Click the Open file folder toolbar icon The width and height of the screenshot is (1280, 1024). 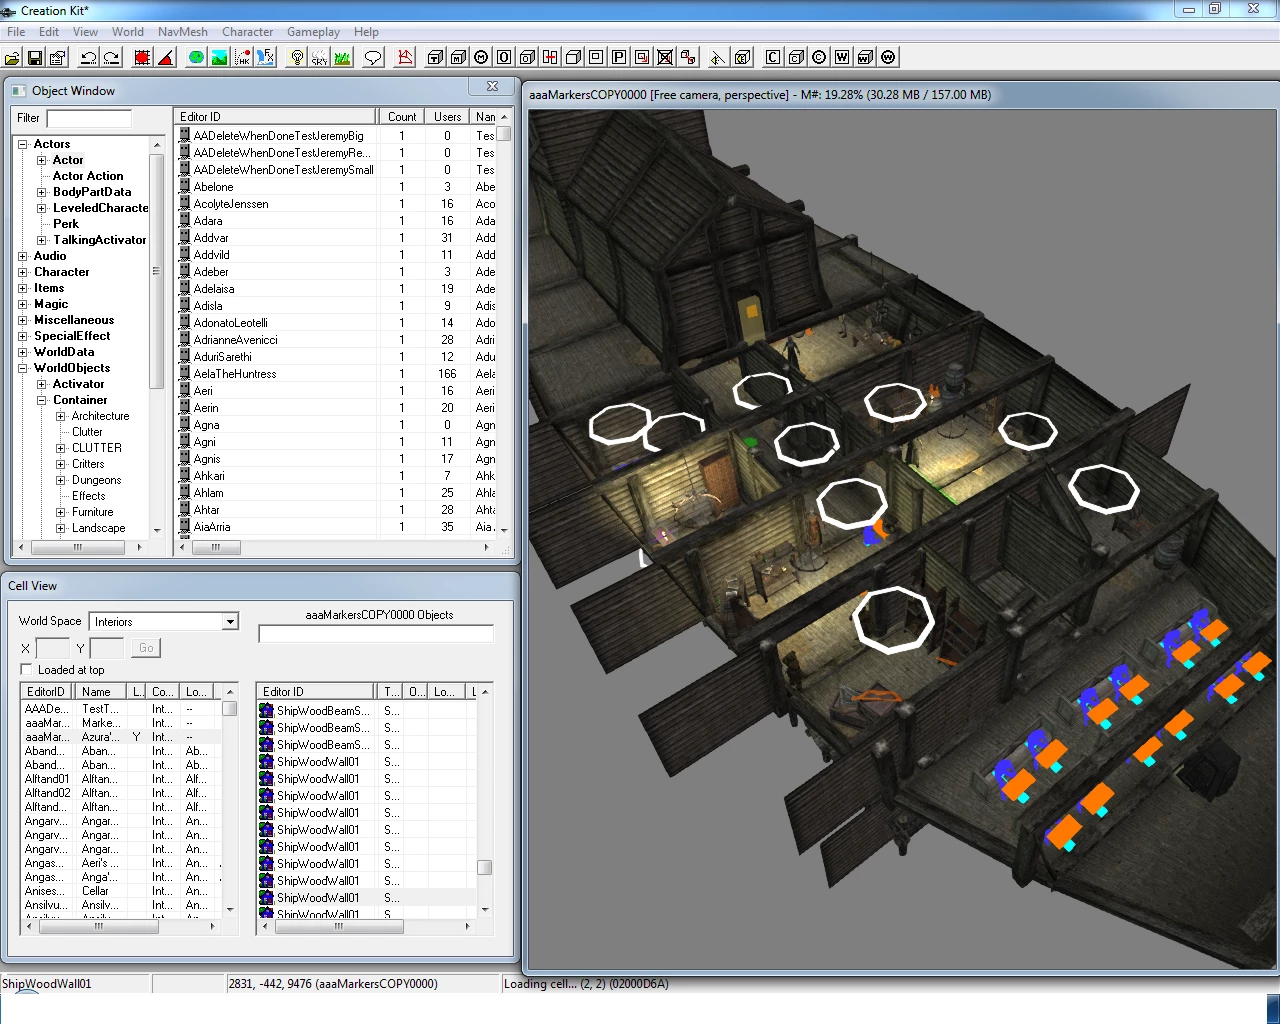pos(14,58)
